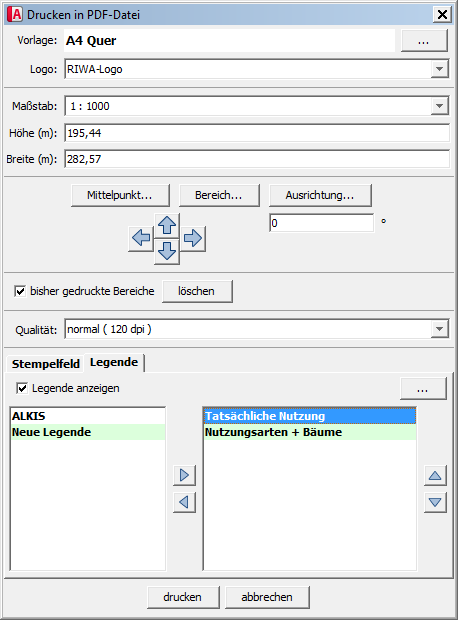Click the abbrechen button
This screenshot has width=458, height=620.
(x=267, y=597)
